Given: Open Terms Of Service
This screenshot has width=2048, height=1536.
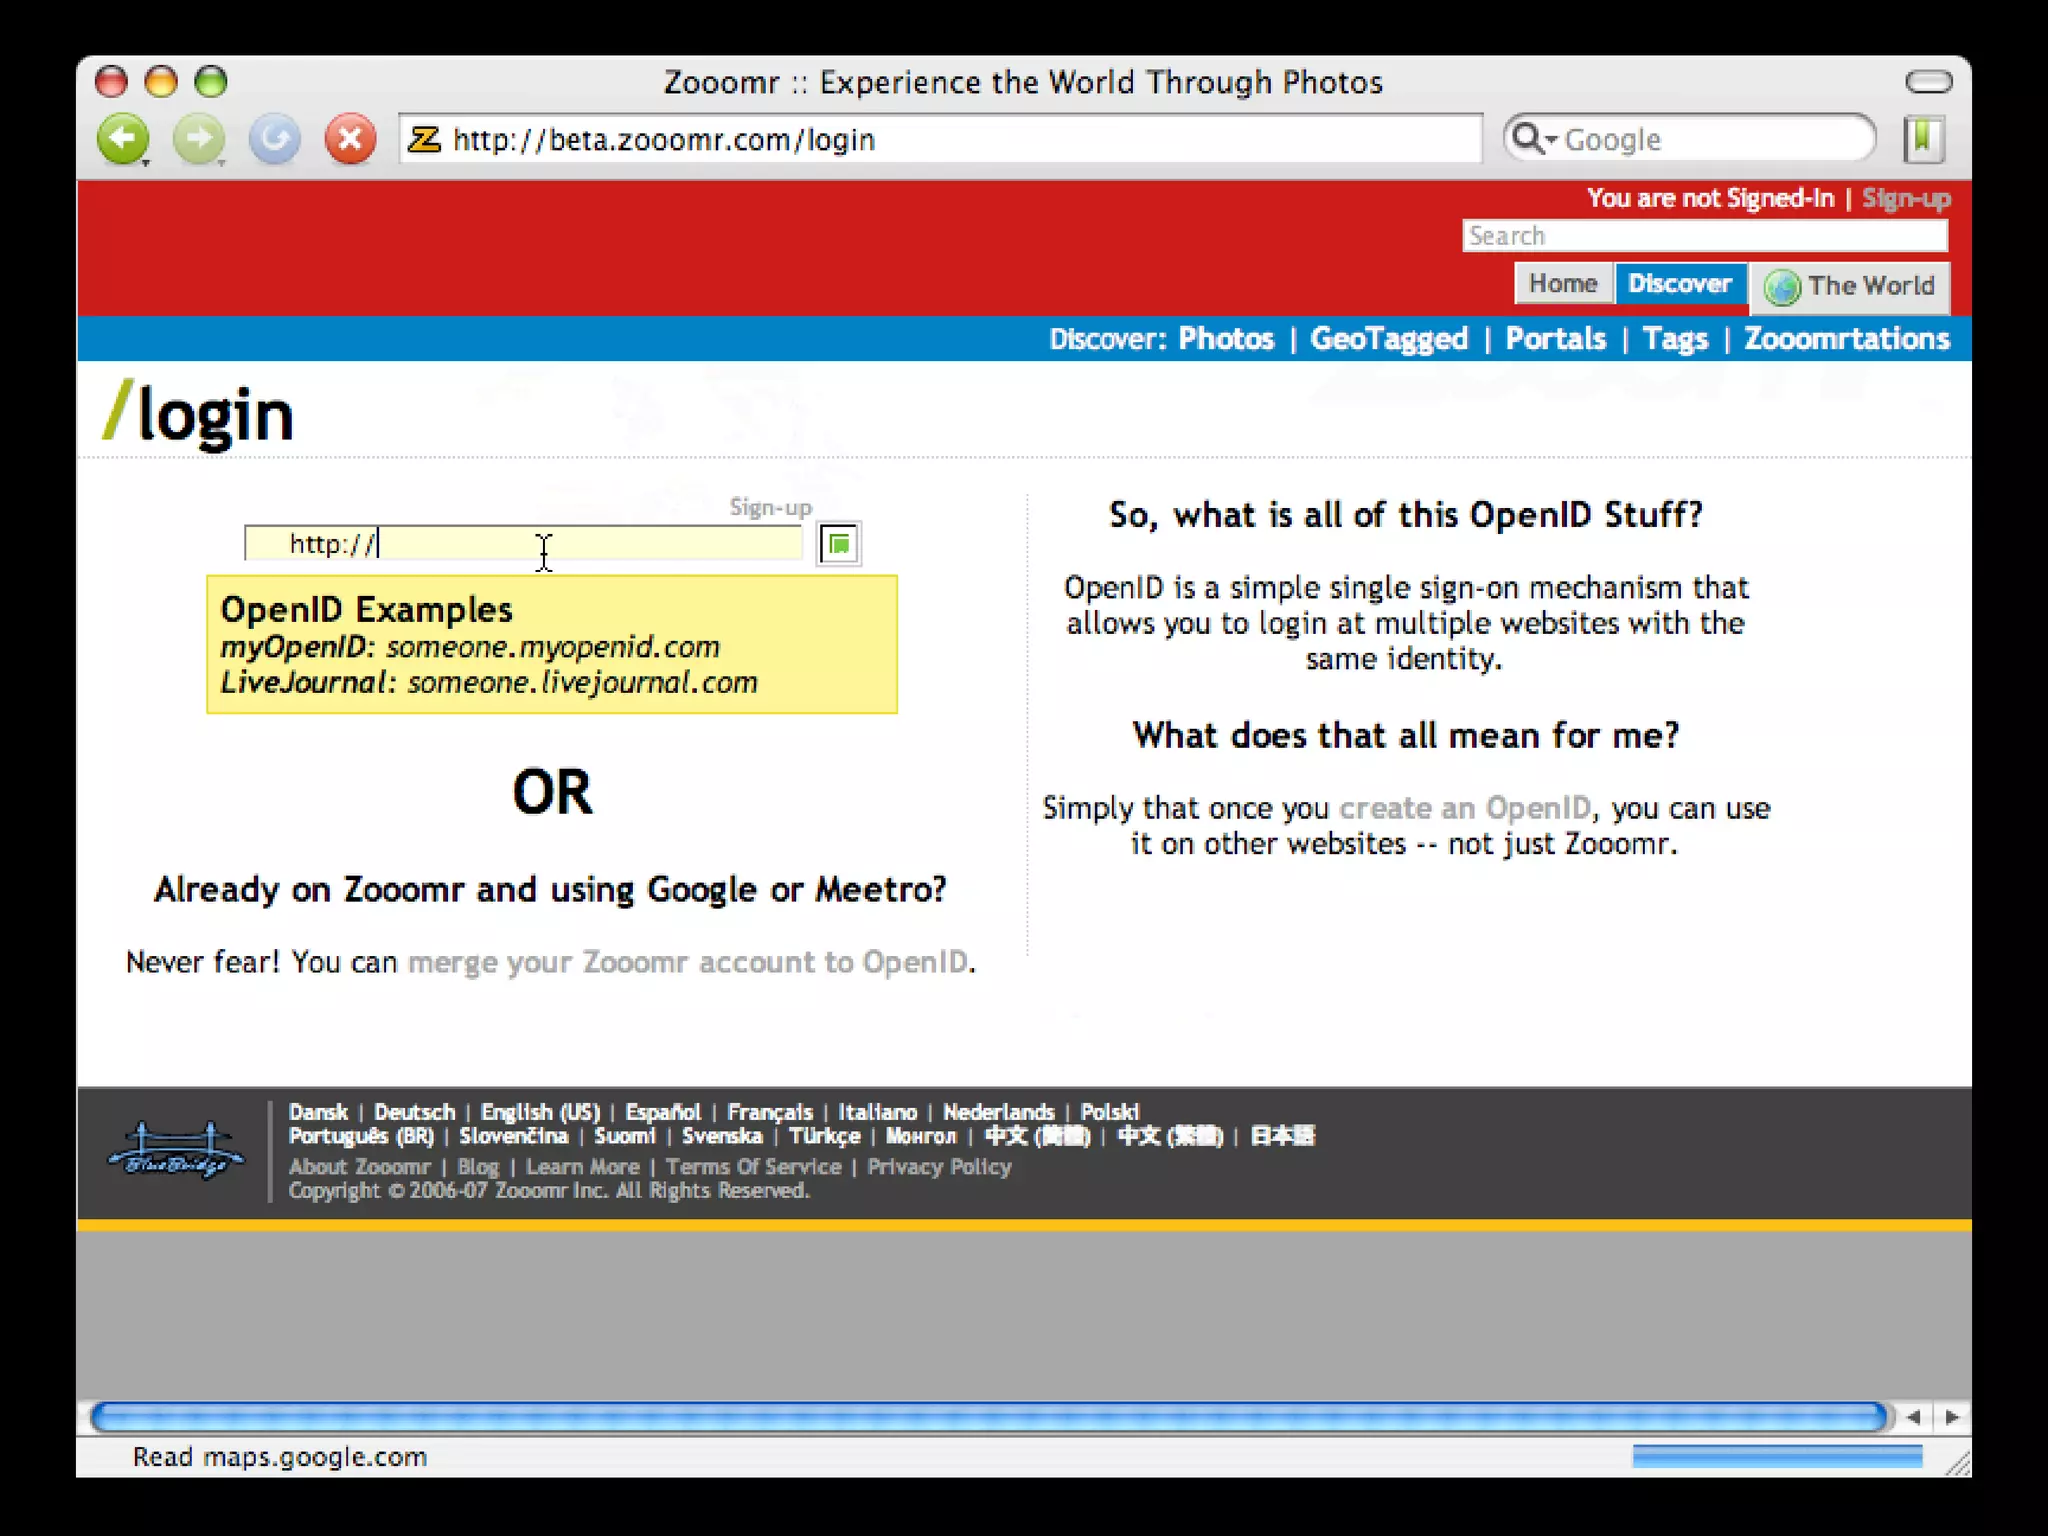Looking at the screenshot, I should tap(753, 1166).
